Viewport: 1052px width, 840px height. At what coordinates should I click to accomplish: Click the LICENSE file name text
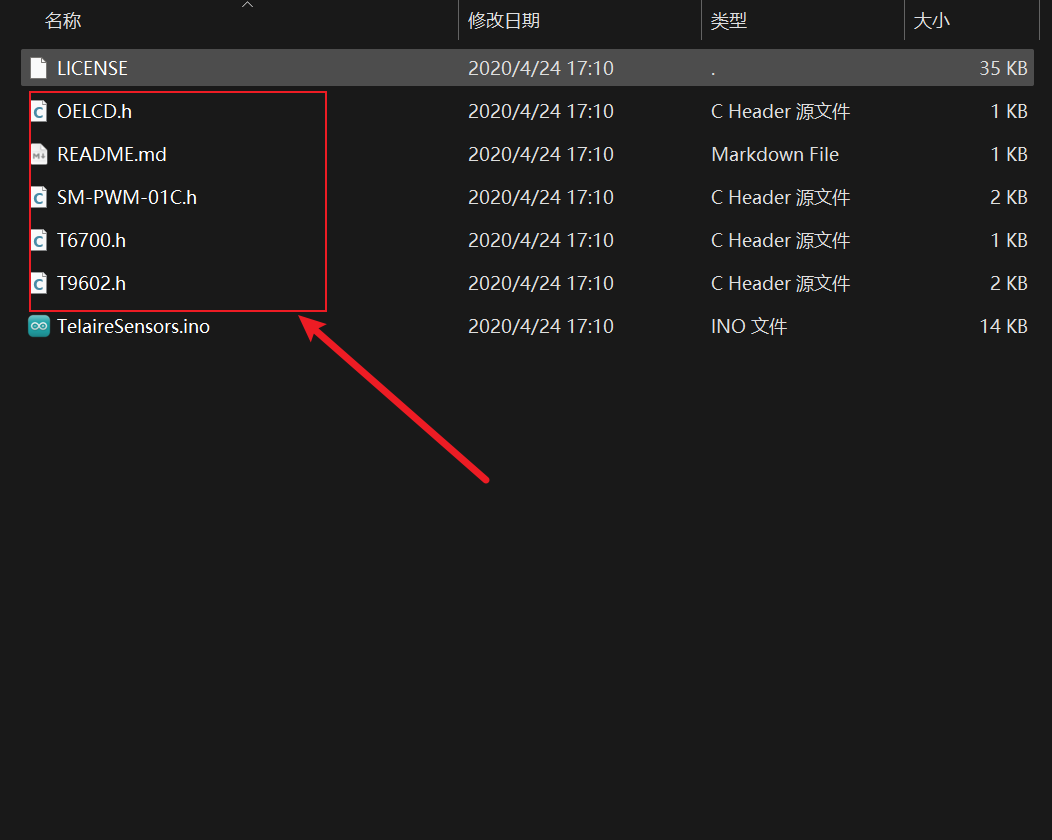92,68
